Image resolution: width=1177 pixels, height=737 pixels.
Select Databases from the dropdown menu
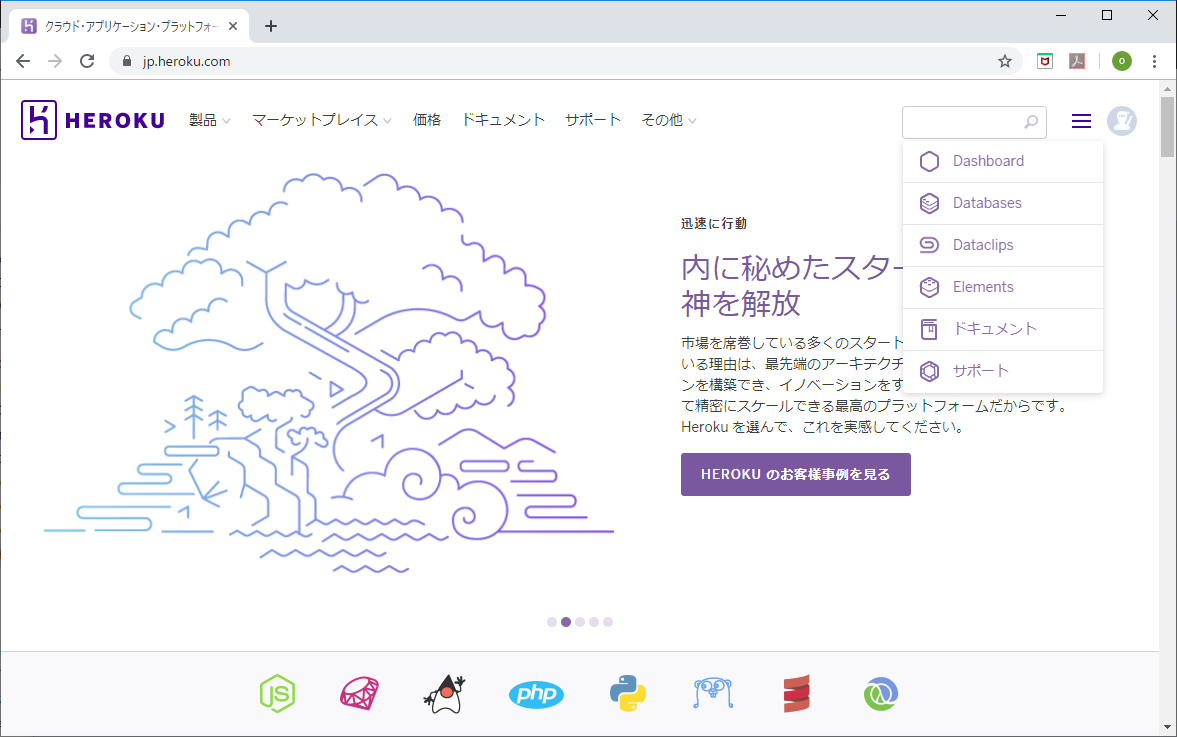[1003, 203]
